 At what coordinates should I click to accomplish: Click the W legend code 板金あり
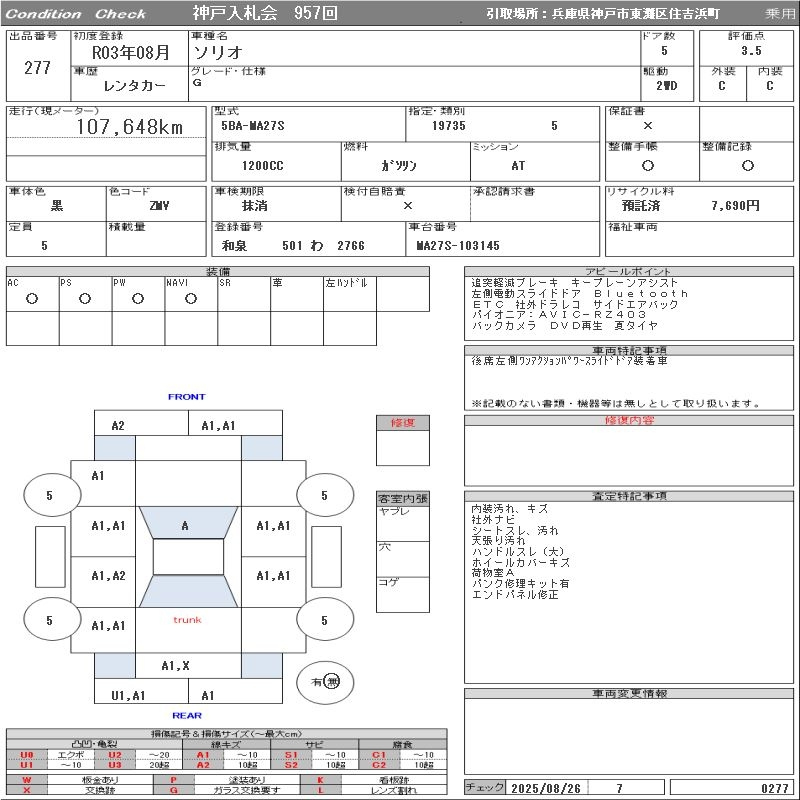(x=27, y=780)
